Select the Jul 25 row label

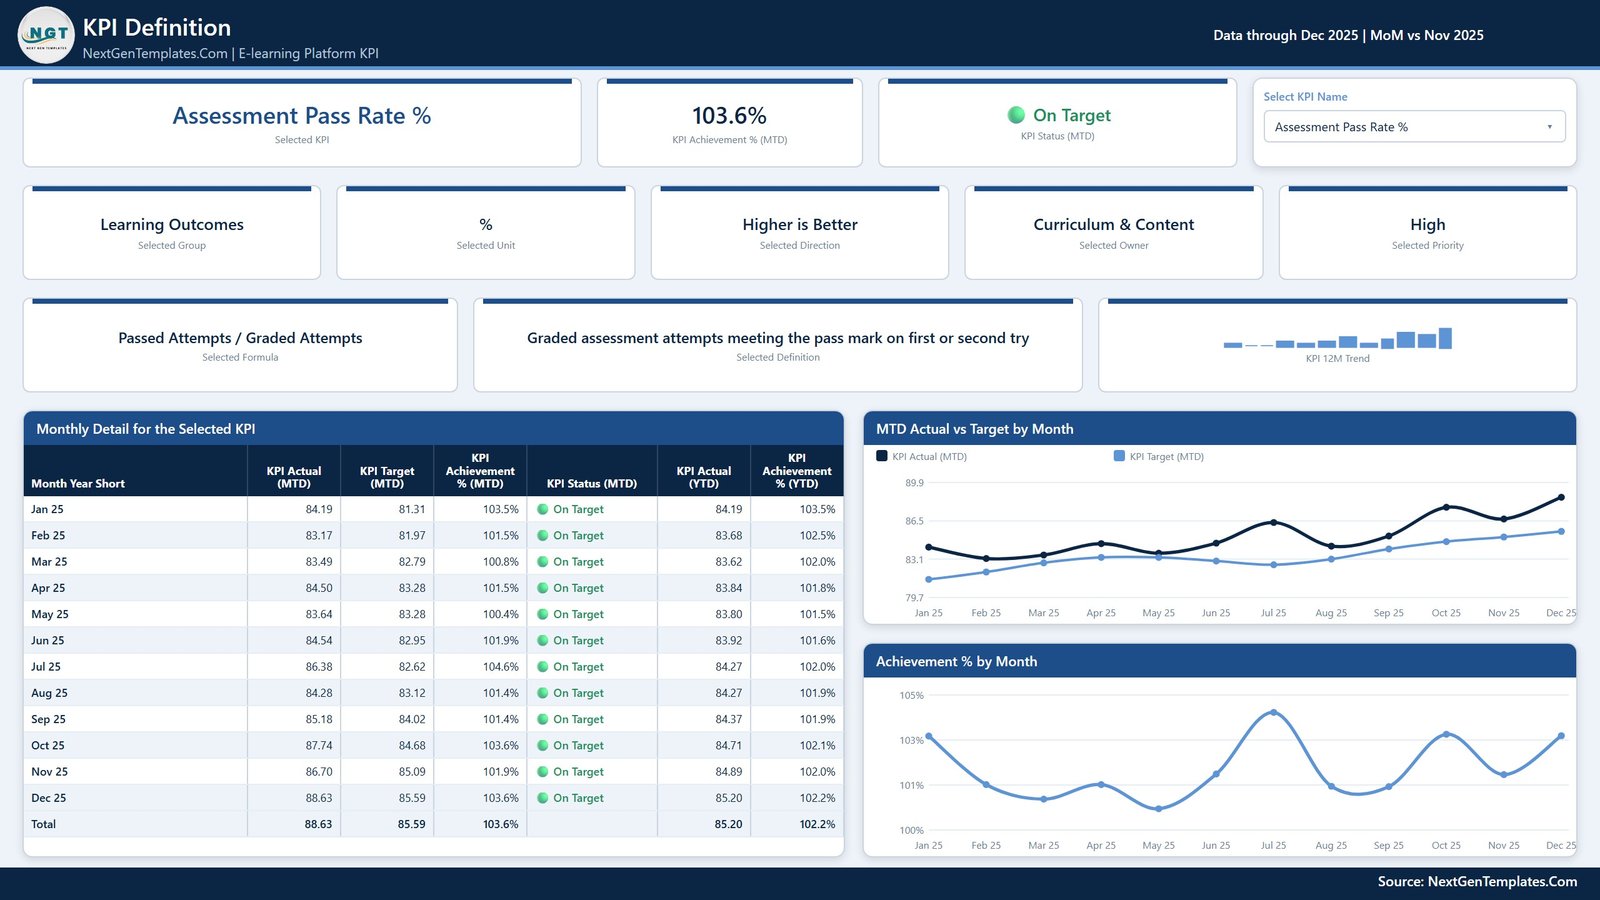pyautogui.click(x=46, y=667)
